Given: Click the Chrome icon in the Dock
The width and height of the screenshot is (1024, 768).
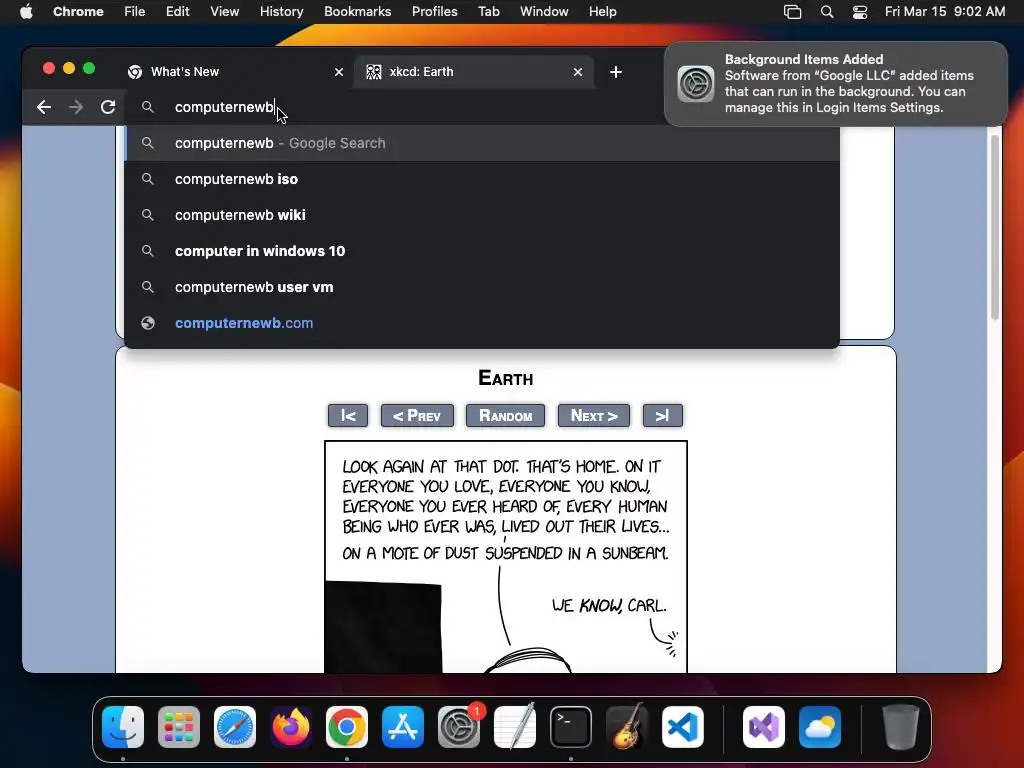Looking at the screenshot, I should 347,727.
